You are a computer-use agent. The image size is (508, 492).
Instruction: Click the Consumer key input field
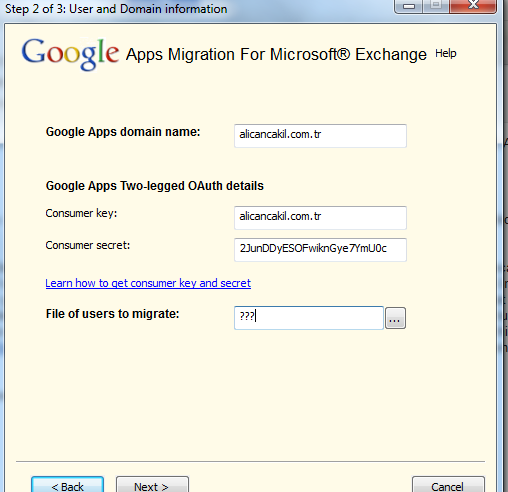[x=320, y=218]
